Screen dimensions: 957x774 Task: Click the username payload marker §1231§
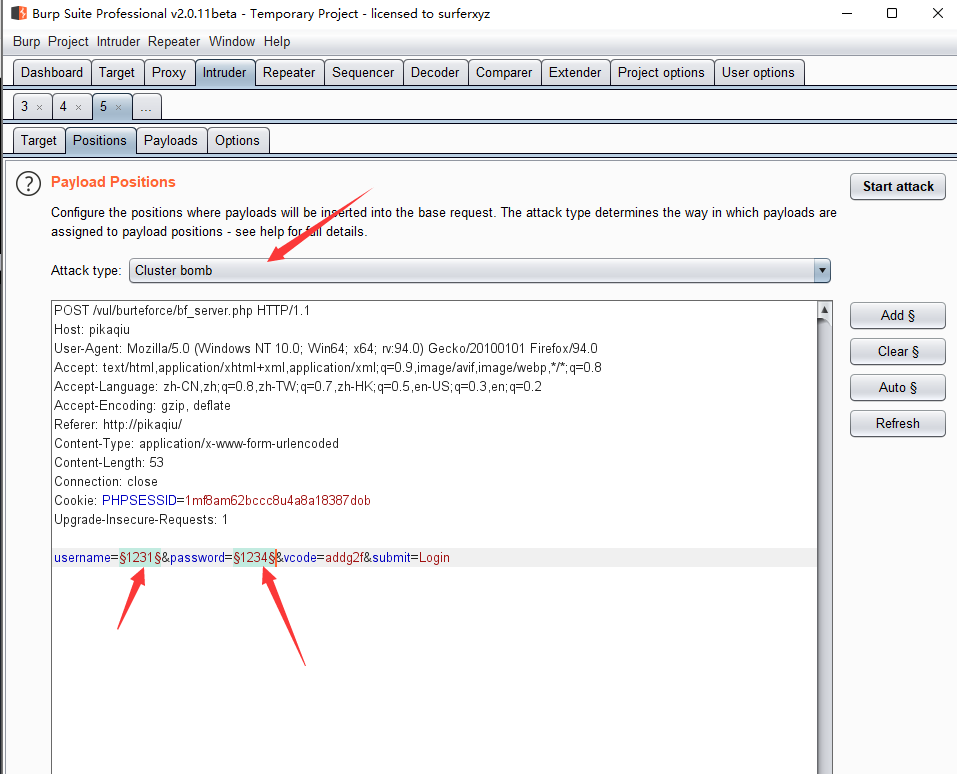[x=140, y=557]
